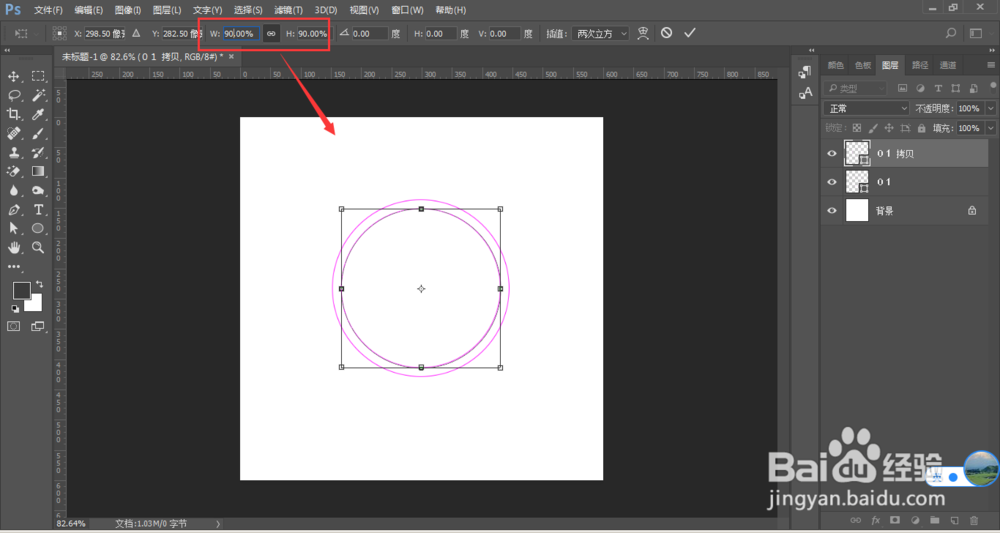Select the Gradient tool
The image size is (1000, 533).
(x=38, y=172)
